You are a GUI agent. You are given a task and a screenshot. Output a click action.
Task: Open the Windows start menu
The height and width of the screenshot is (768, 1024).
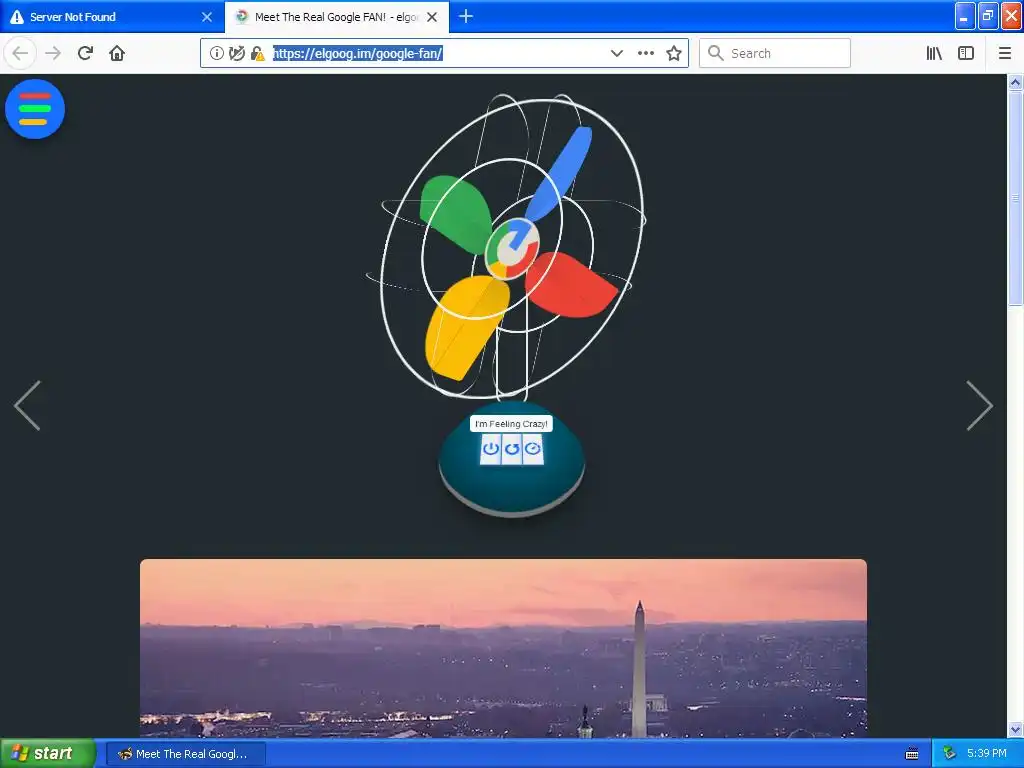point(48,754)
